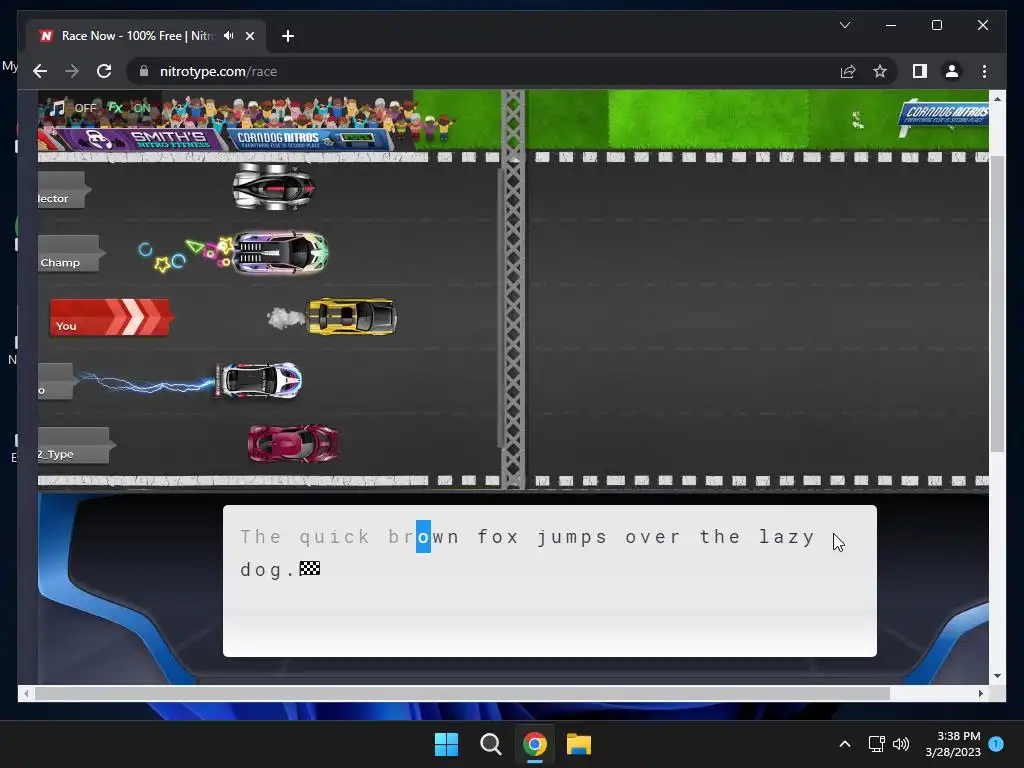Go forward in browser history

pyautogui.click(x=72, y=71)
